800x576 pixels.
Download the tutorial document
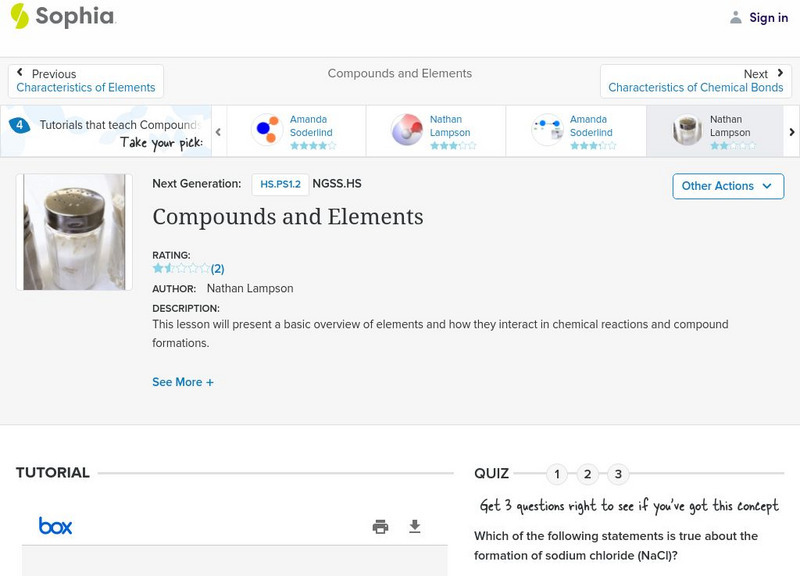tap(415, 526)
